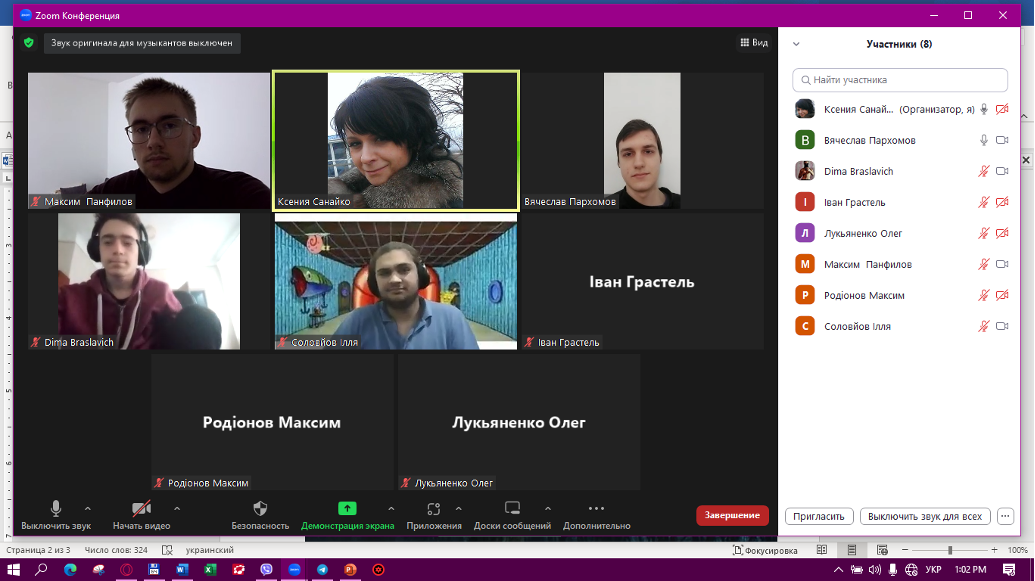Image resolution: width=1035 pixels, height=581 pixels.
Task: Click the Найти участника search field
Action: coord(900,80)
